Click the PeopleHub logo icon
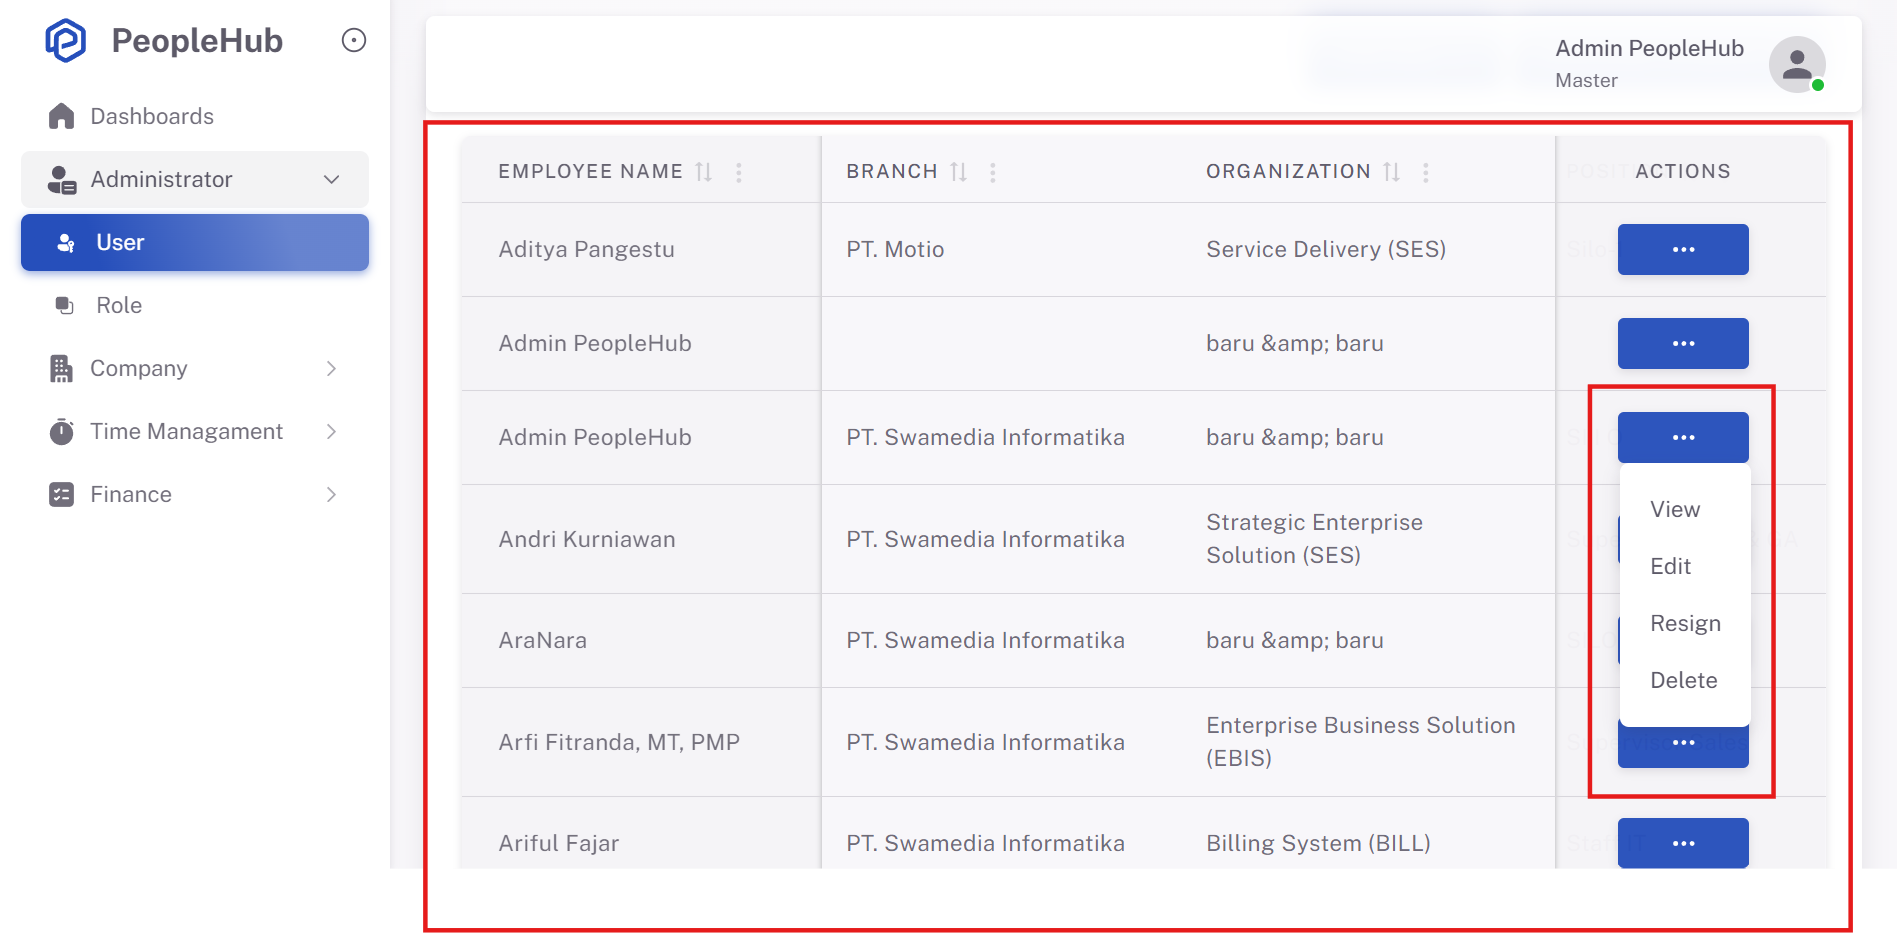This screenshot has width=1897, height=933. [x=66, y=40]
